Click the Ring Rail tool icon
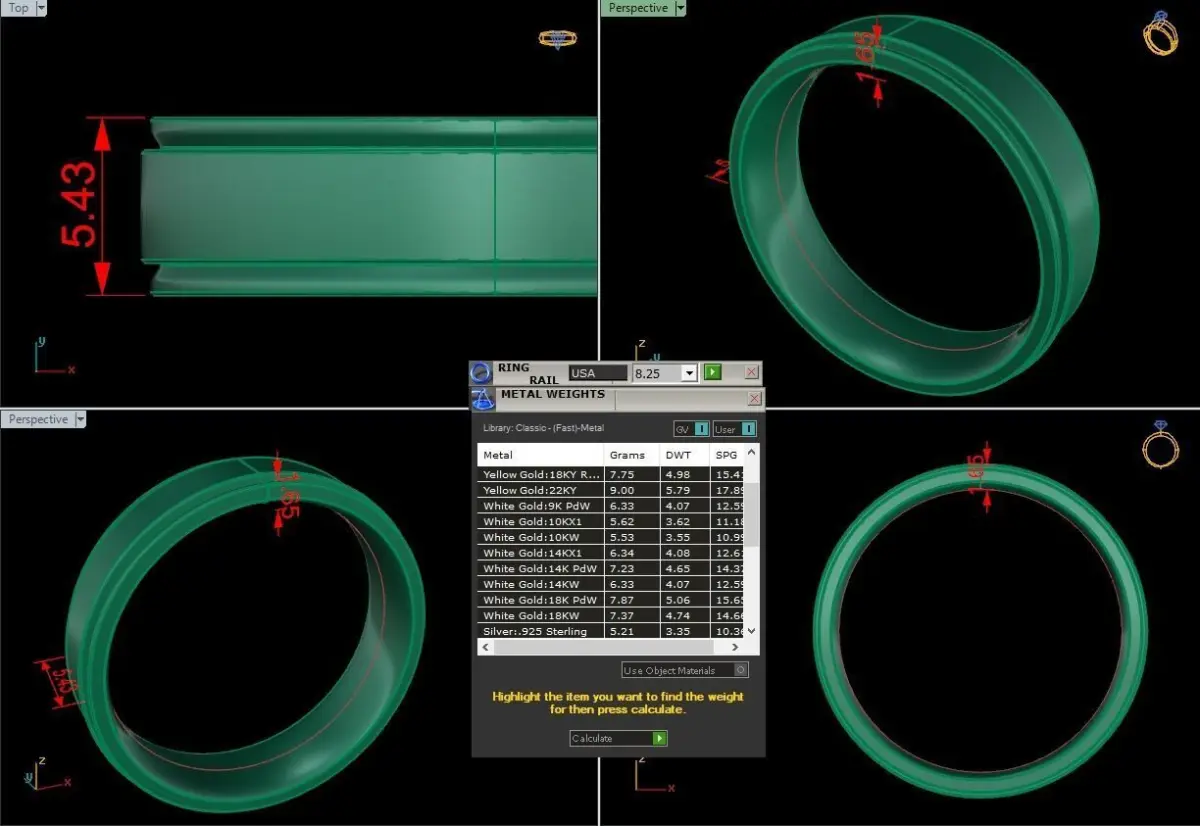This screenshot has width=1200, height=826. point(481,373)
